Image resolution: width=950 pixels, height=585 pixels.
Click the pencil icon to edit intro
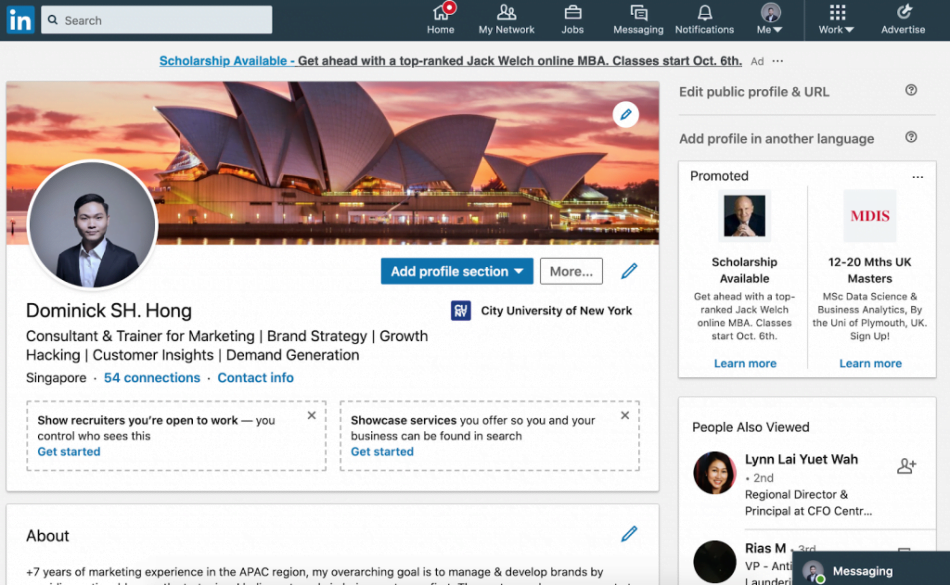(629, 271)
